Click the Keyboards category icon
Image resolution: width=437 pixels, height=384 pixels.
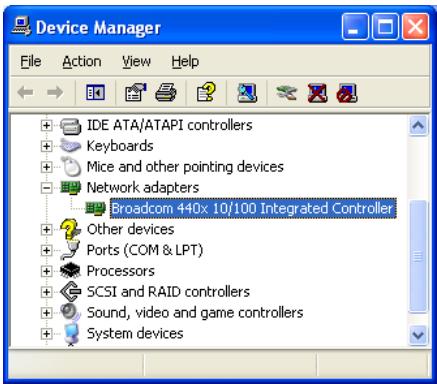[x=71, y=146]
